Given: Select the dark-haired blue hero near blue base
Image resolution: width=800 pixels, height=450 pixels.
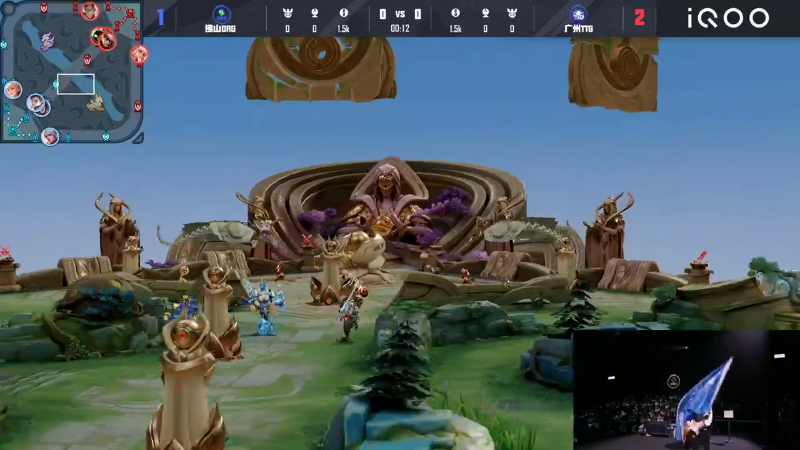Looking at the screenshot, I should tap(35, 103).
